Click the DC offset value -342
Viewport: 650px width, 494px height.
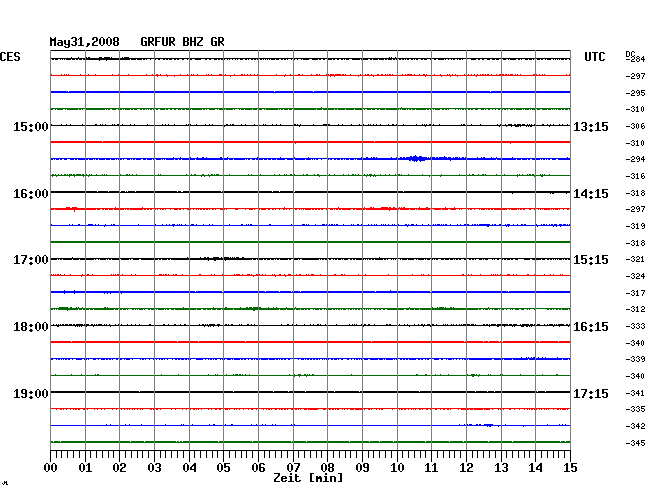coord(635,426)
